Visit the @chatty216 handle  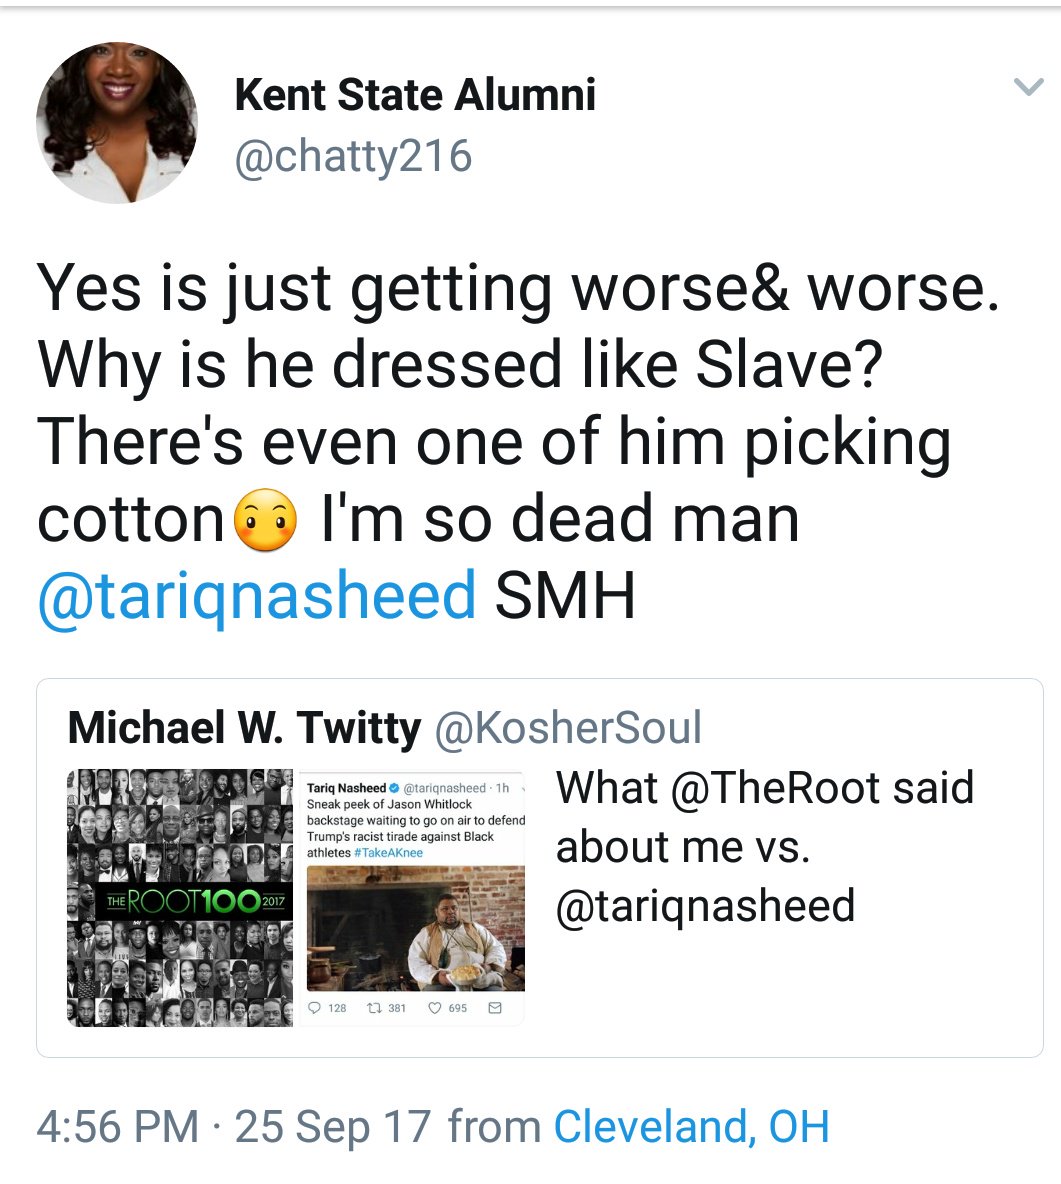353,156
